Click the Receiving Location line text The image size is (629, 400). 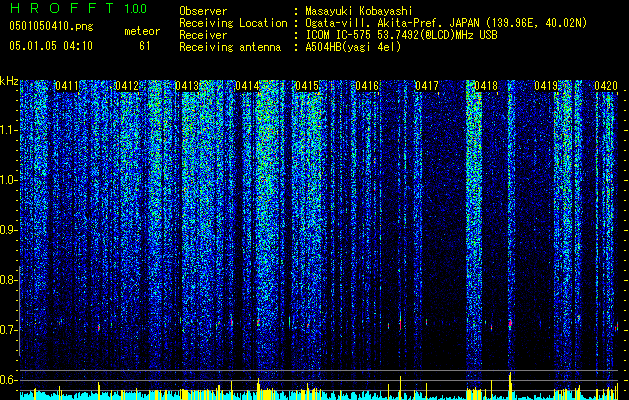coord(383,24)
